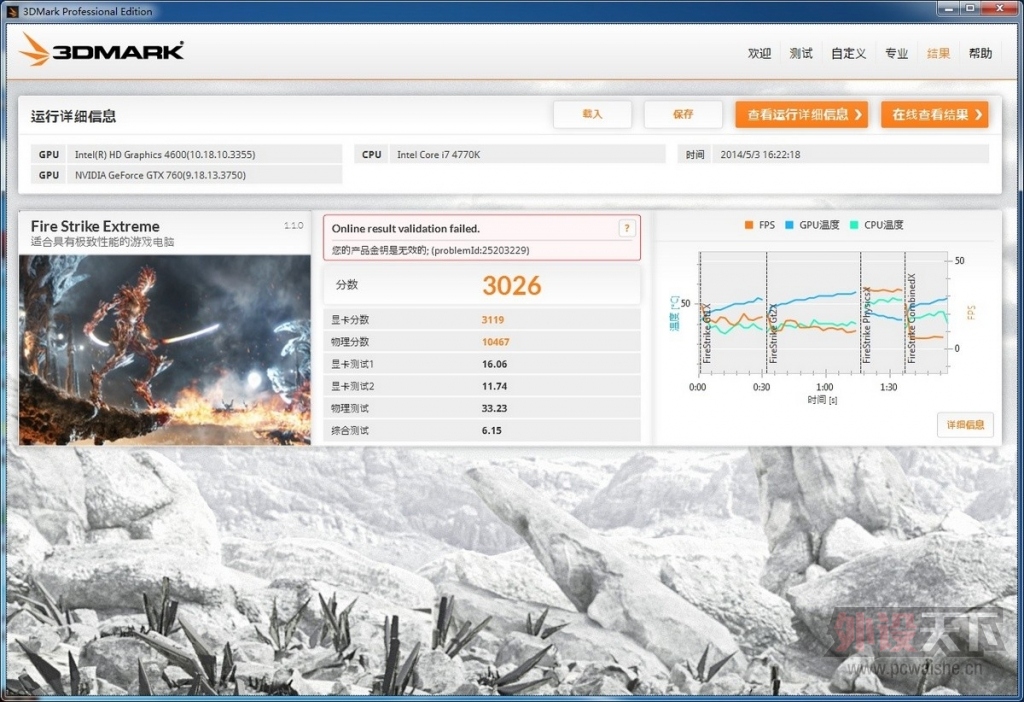Viewport: 1024px width, 702px height.
Task: Click the 显卡测试2 value 11.74
Action: (494, 387)
